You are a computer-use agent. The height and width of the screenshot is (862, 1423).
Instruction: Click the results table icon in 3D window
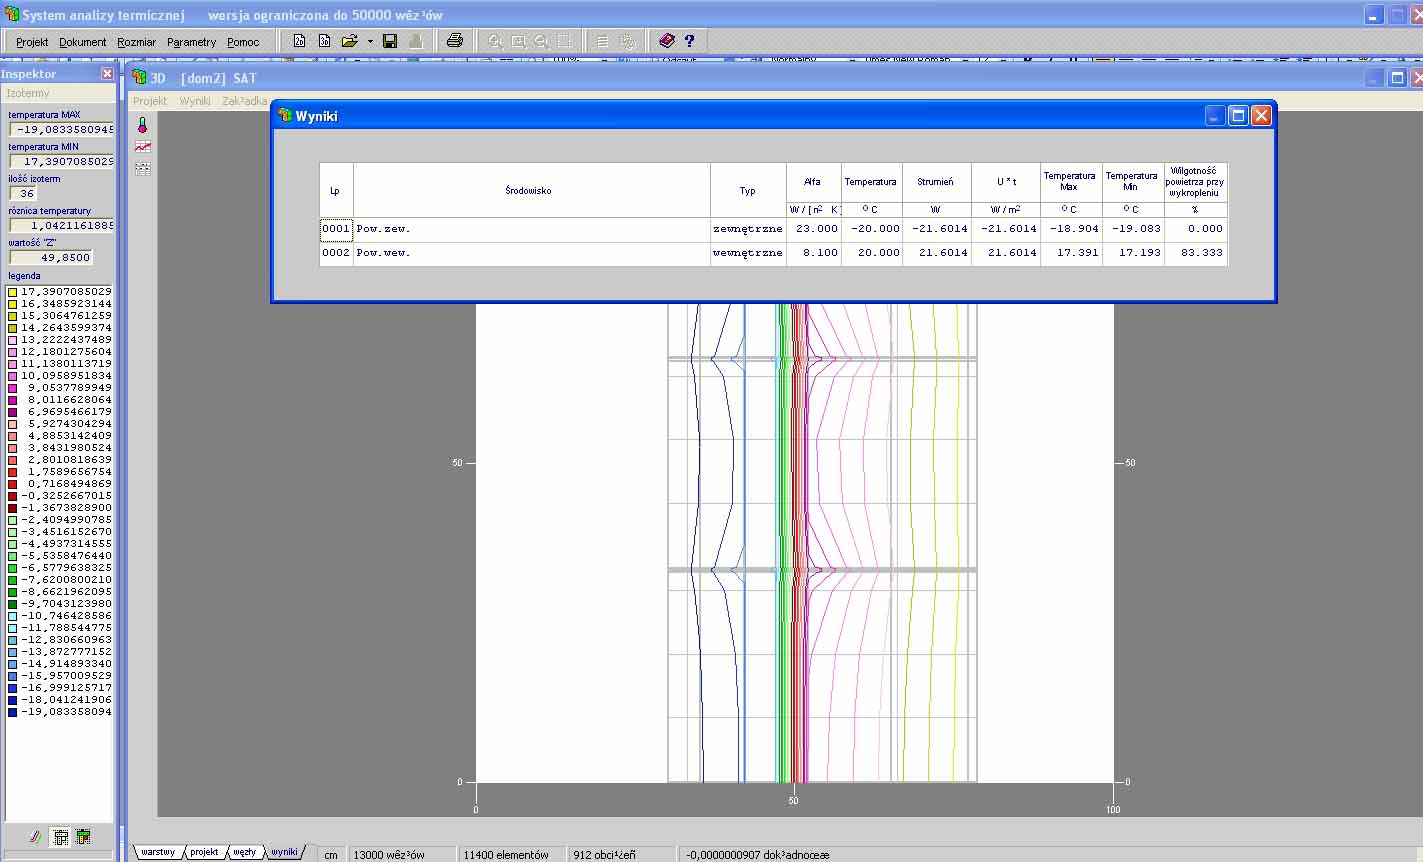point(143,168)
